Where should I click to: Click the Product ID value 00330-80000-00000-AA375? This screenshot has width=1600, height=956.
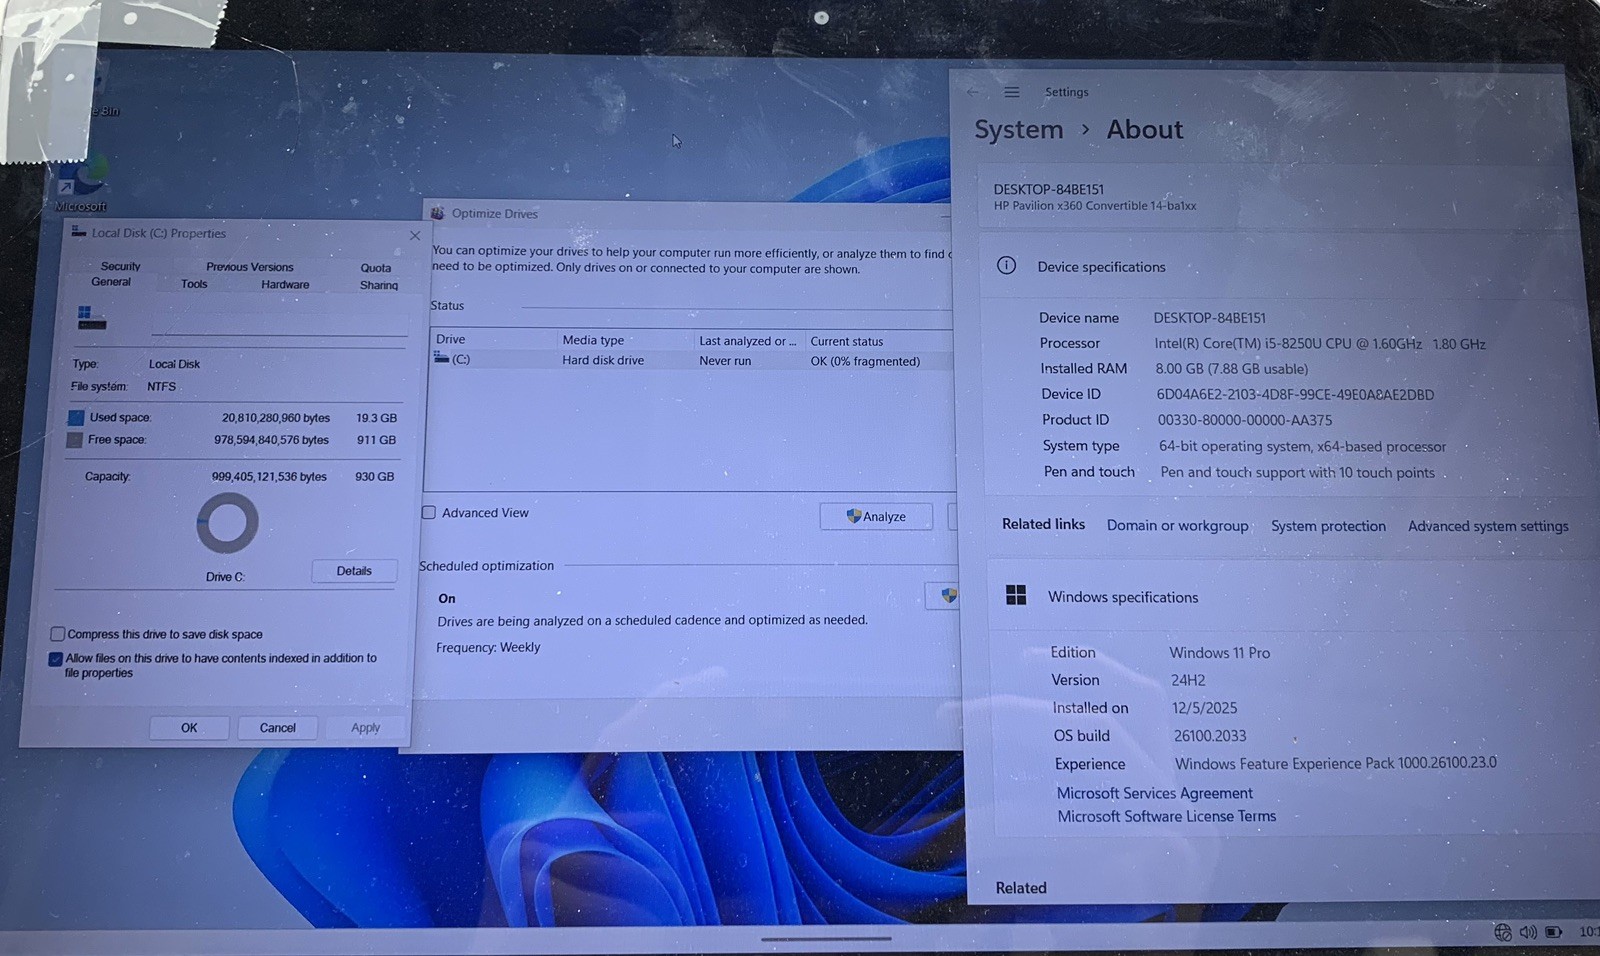pyautogui.click(x=1245, y=420)
